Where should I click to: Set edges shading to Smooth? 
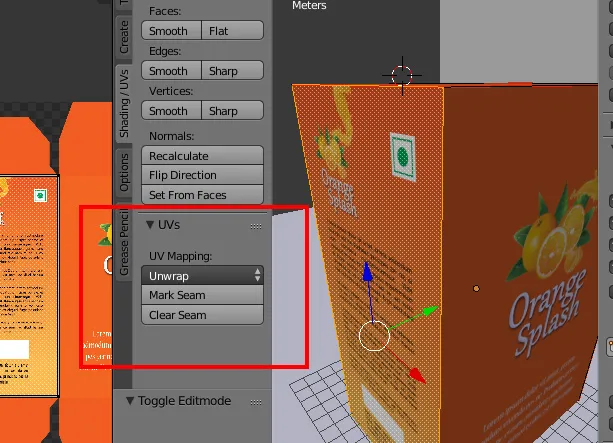(x=171, y=71)
